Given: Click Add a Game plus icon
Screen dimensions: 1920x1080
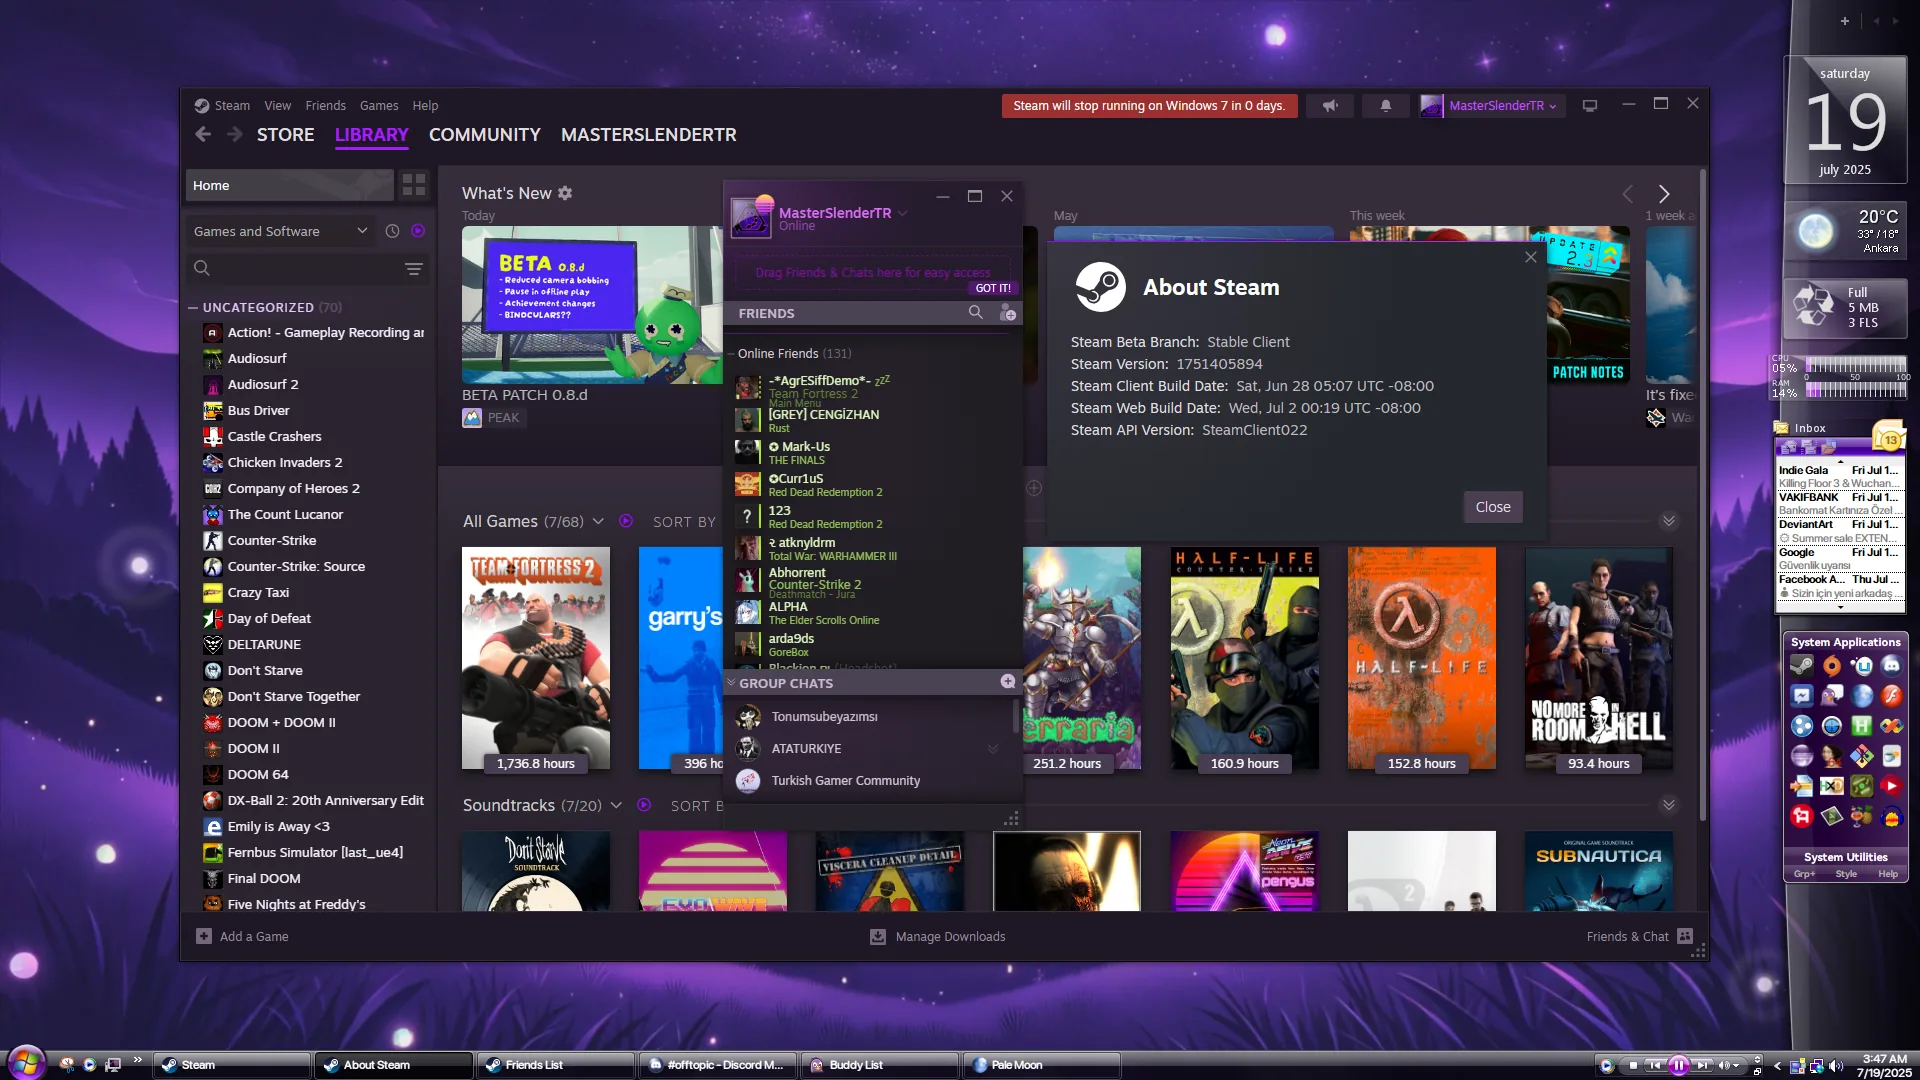Looking at the screenshot, I should coord(204,936).
